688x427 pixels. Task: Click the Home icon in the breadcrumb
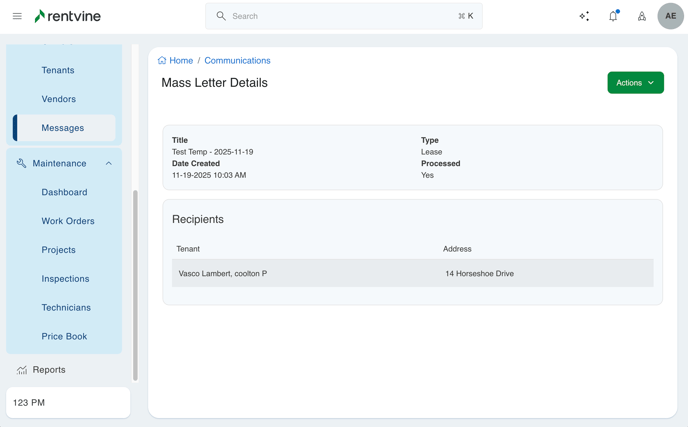(162, 61)
